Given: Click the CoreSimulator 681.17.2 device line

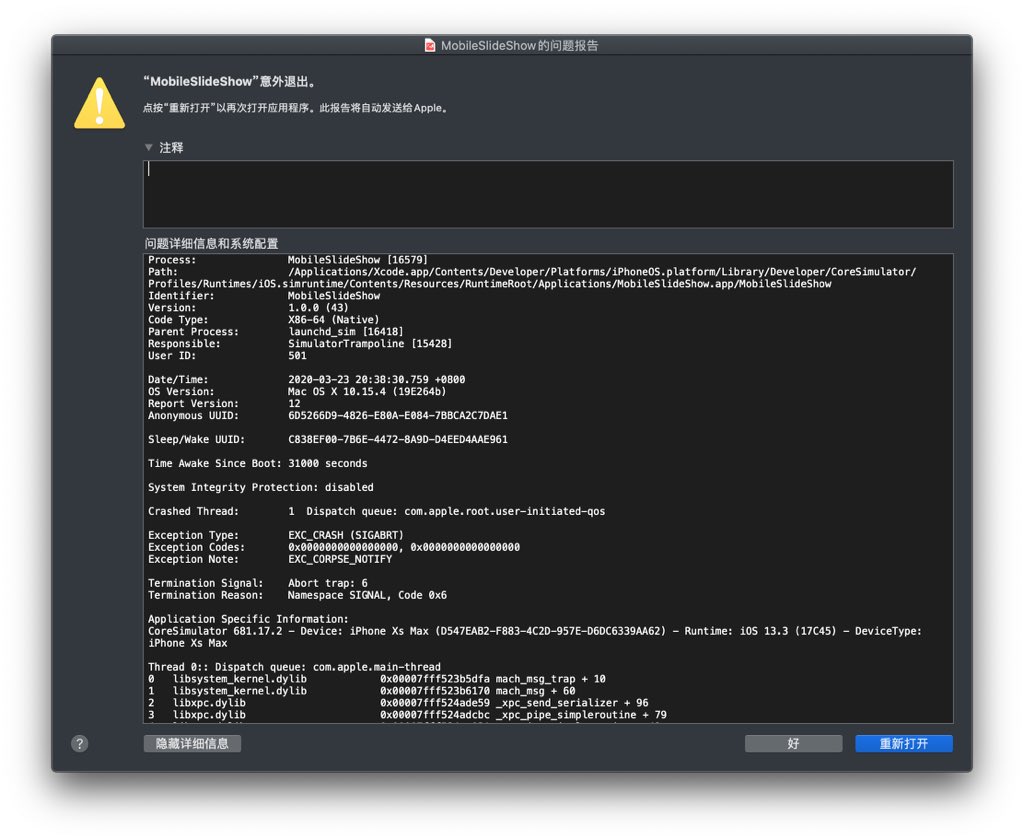Looking at the screenshot, I should [535, 637].
